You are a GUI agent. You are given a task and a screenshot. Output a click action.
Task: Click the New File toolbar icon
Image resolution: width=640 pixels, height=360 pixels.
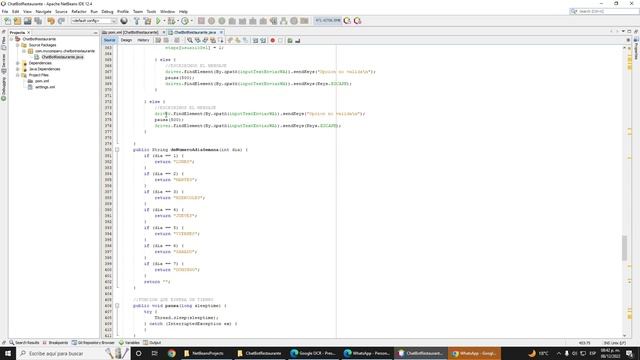[x=7, y=21]
